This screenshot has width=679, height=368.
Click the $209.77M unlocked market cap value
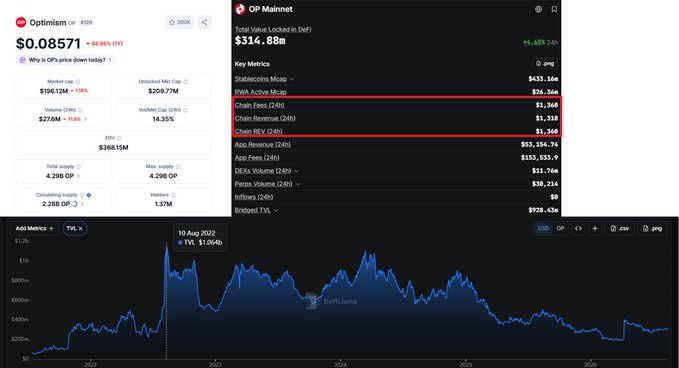click(x=163, y=91)
